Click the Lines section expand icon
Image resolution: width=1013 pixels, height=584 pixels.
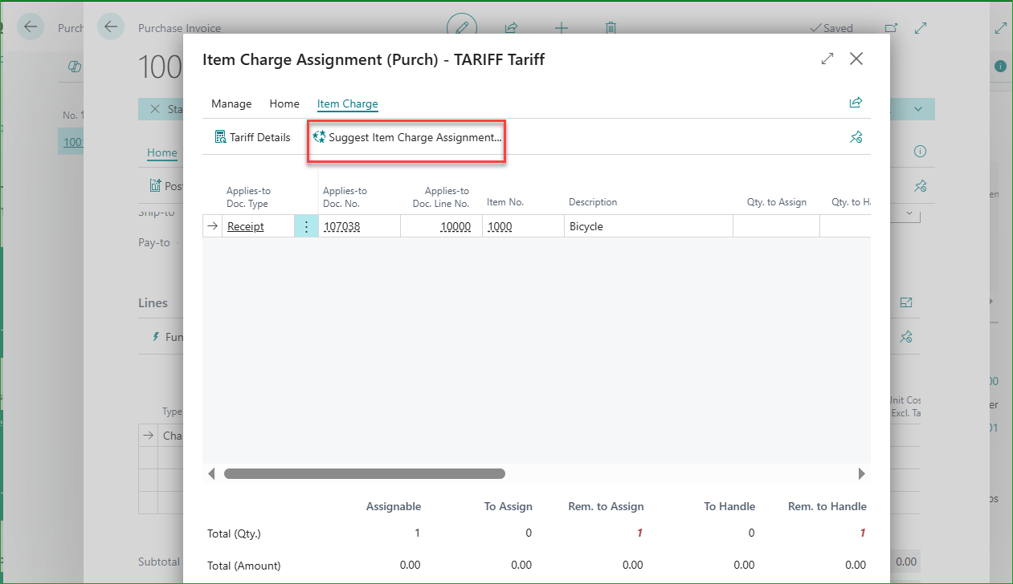[x=906, y=302]
